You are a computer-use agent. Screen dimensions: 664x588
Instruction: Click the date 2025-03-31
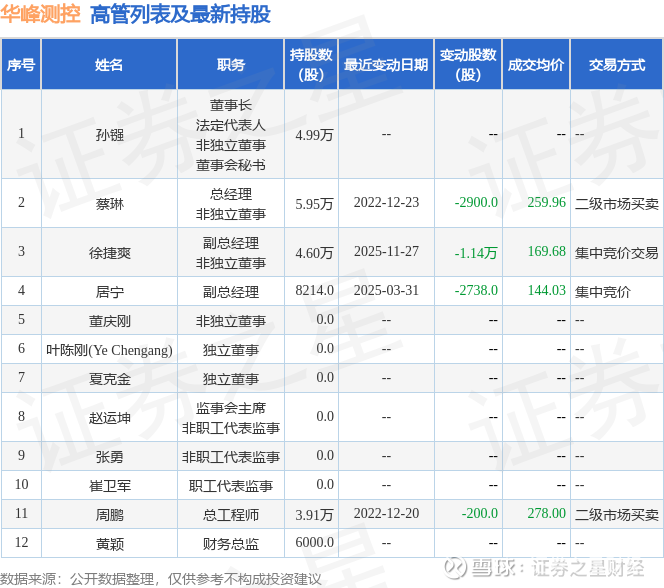tap(386, 290)
